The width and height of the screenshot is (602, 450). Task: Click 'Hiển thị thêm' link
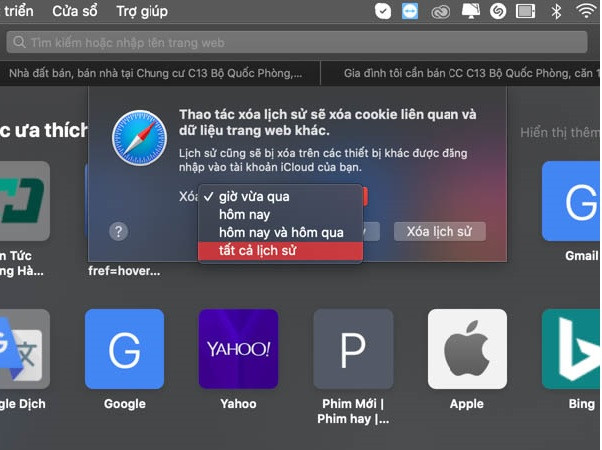560,133
